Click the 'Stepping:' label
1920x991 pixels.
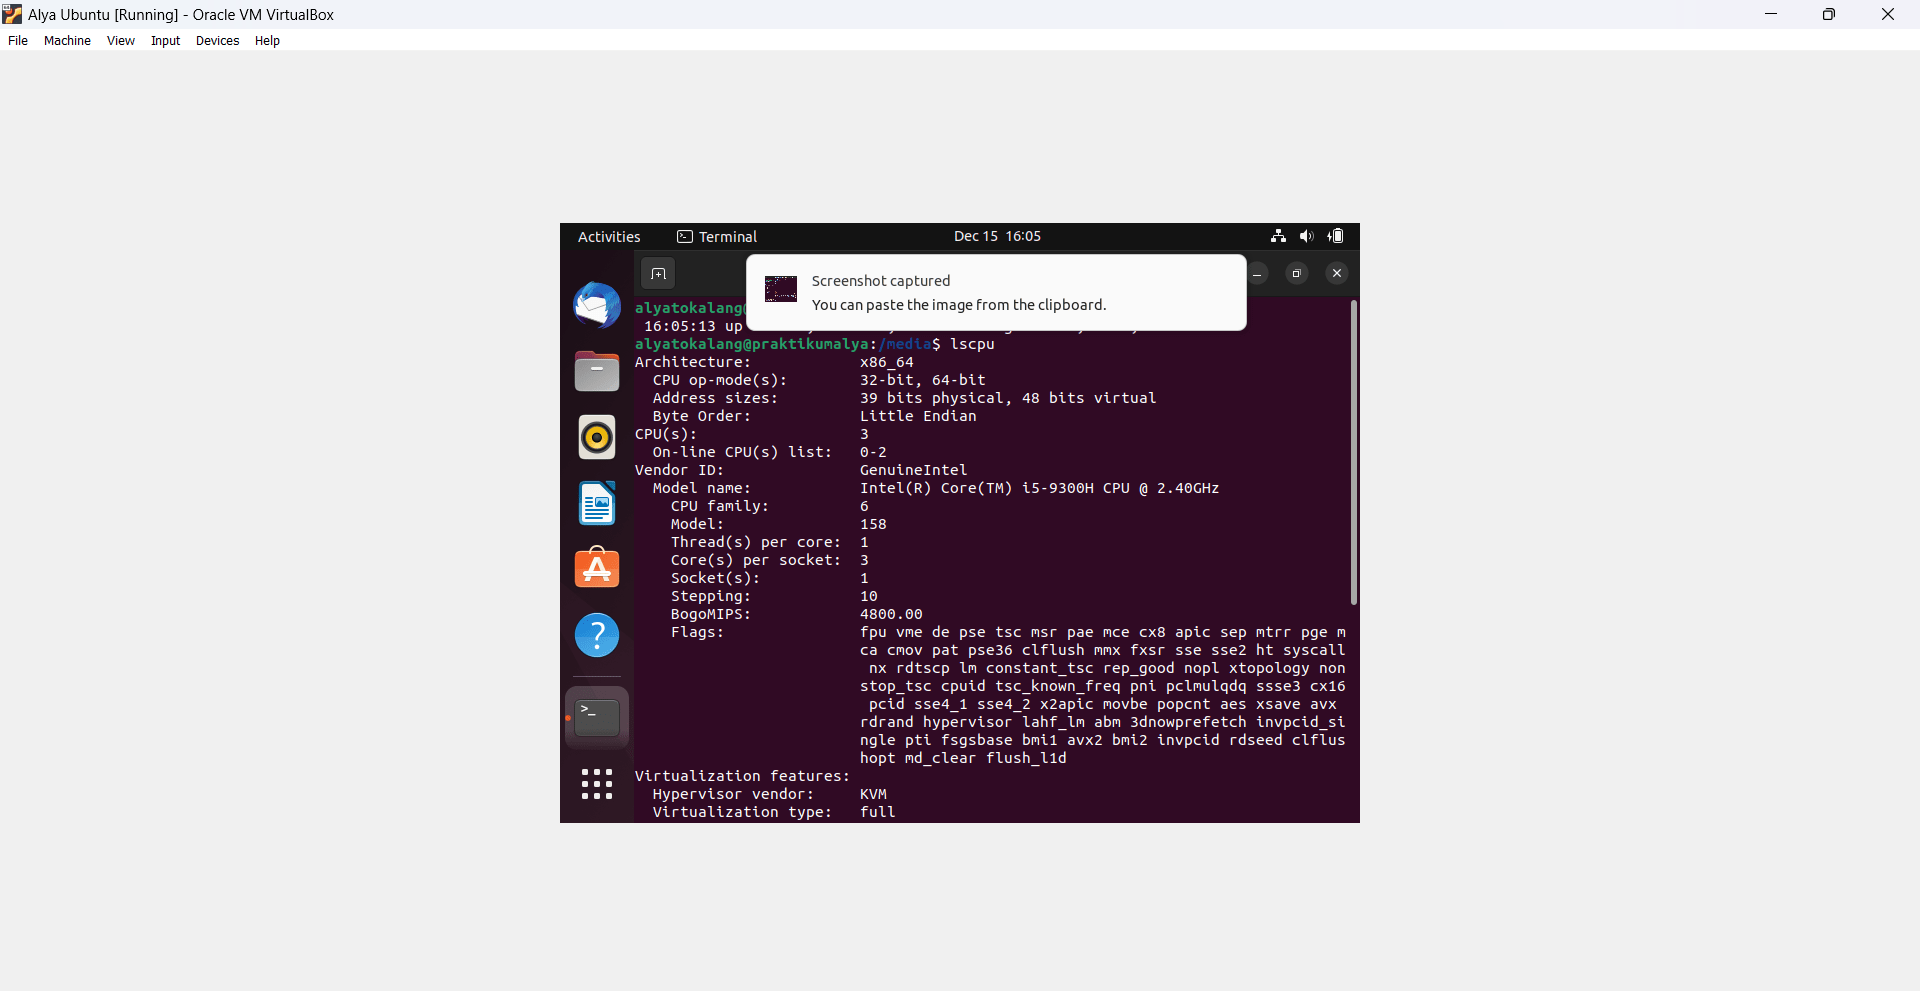711,596
